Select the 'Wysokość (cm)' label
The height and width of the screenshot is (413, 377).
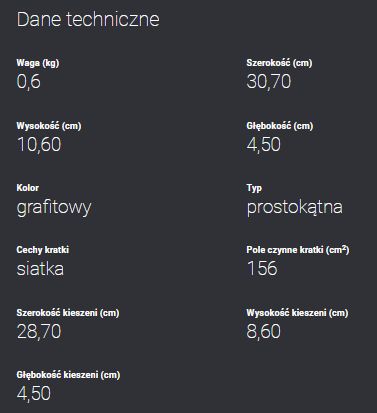pyautogui.click(x=49, y=126)
